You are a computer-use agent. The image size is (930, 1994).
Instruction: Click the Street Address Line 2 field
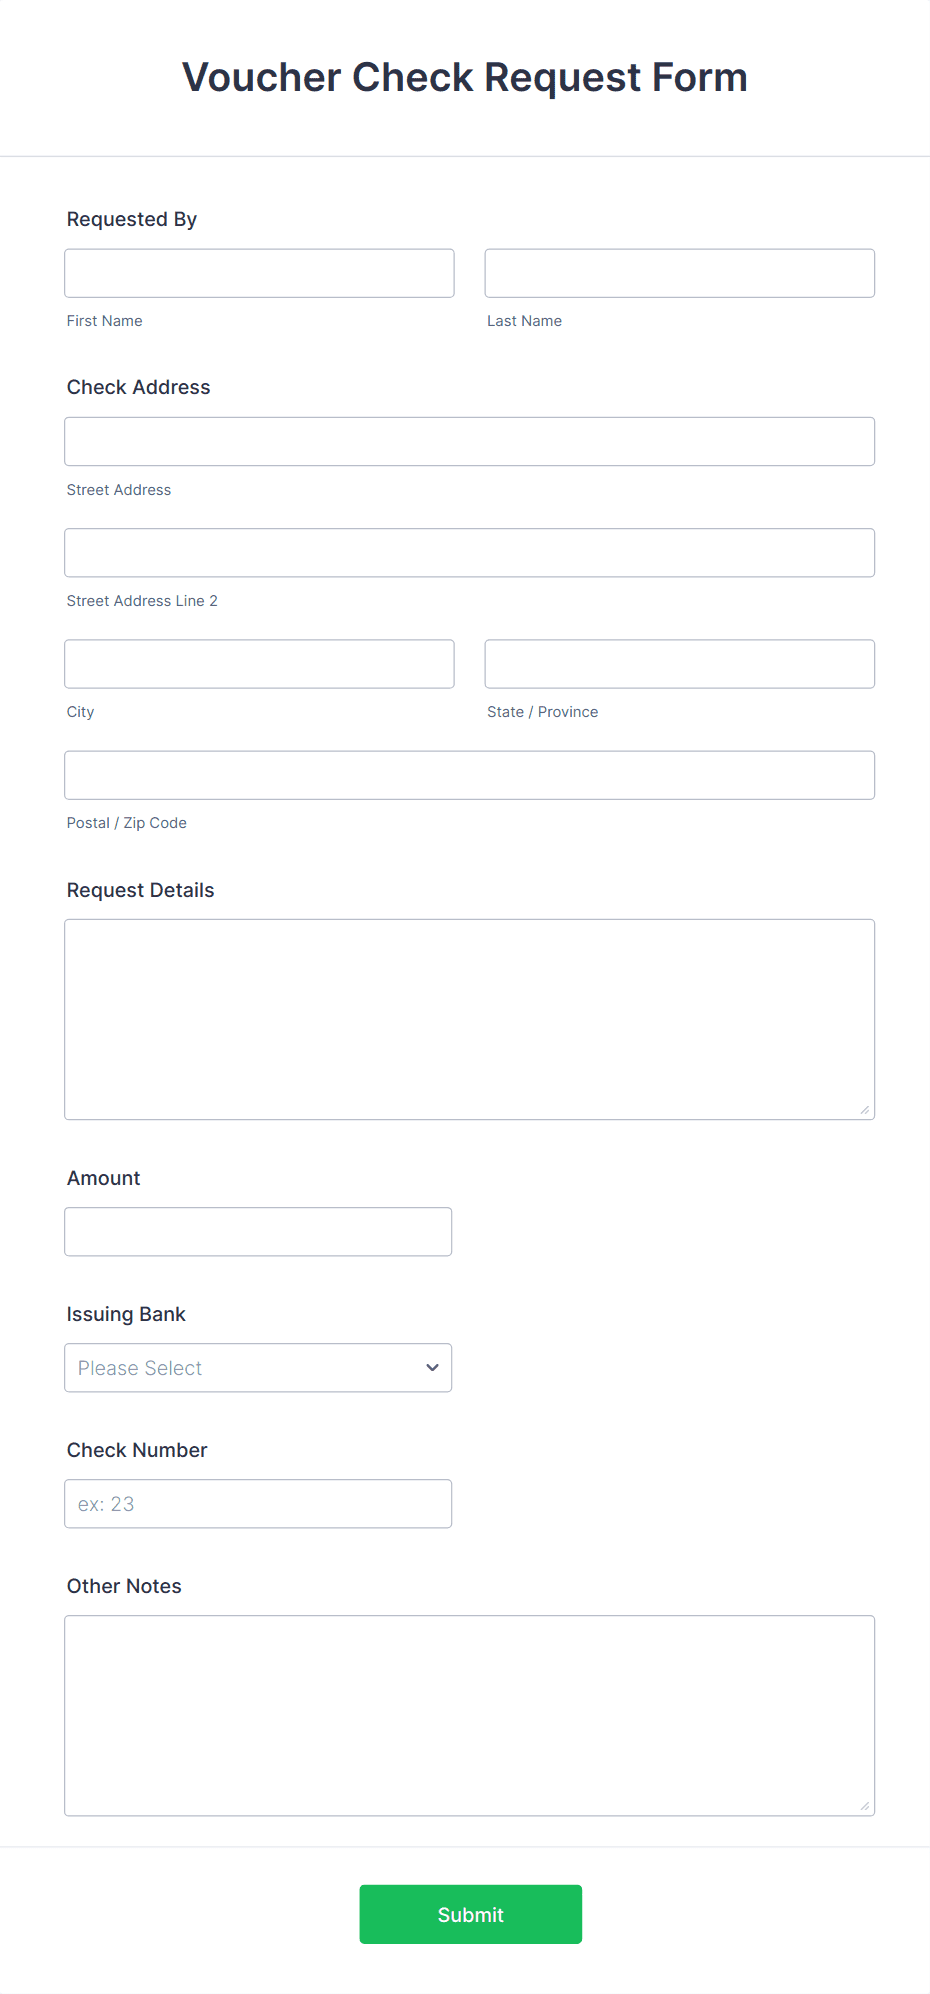tap(469, 551)
